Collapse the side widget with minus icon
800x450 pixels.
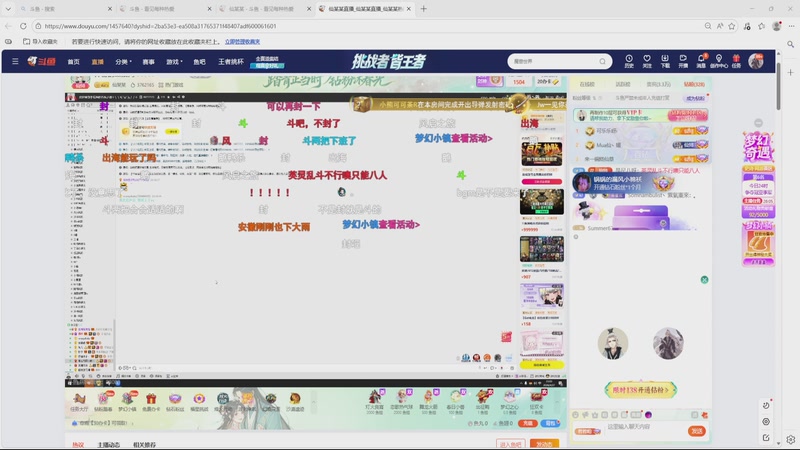coord(759,123)
